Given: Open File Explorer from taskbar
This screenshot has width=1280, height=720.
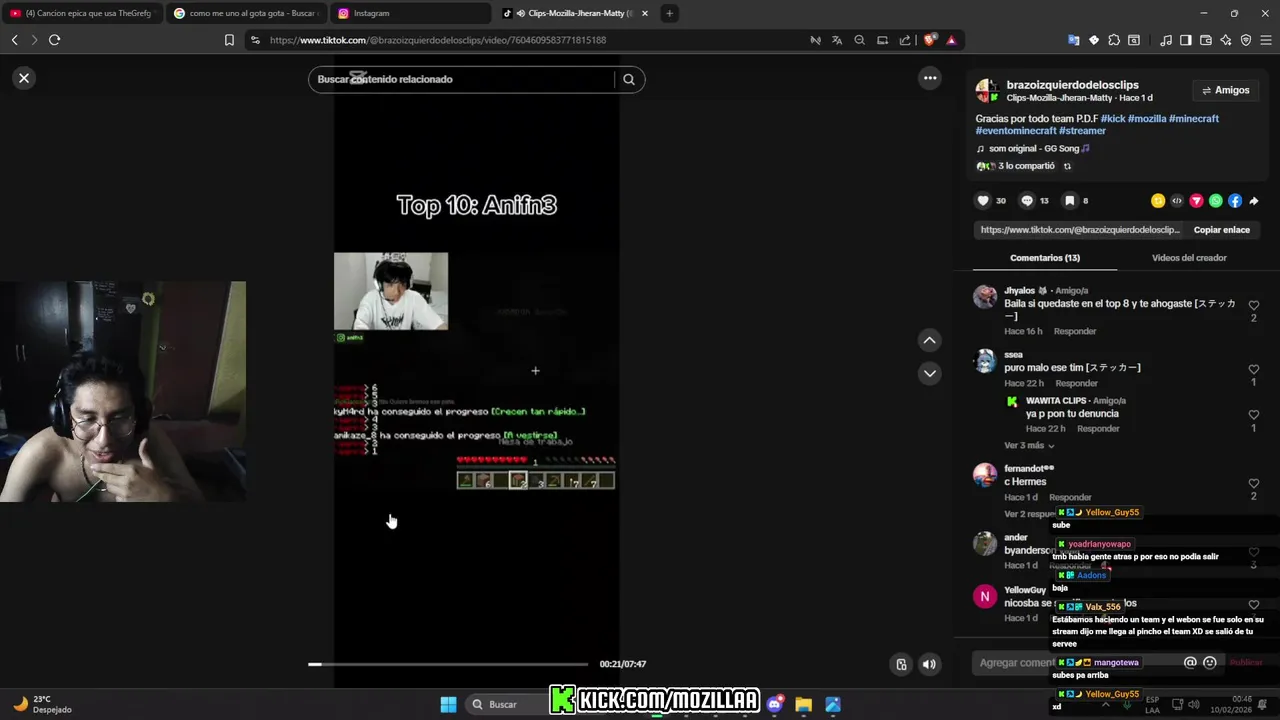Looking at the screenshot, I should coord(803,704).
